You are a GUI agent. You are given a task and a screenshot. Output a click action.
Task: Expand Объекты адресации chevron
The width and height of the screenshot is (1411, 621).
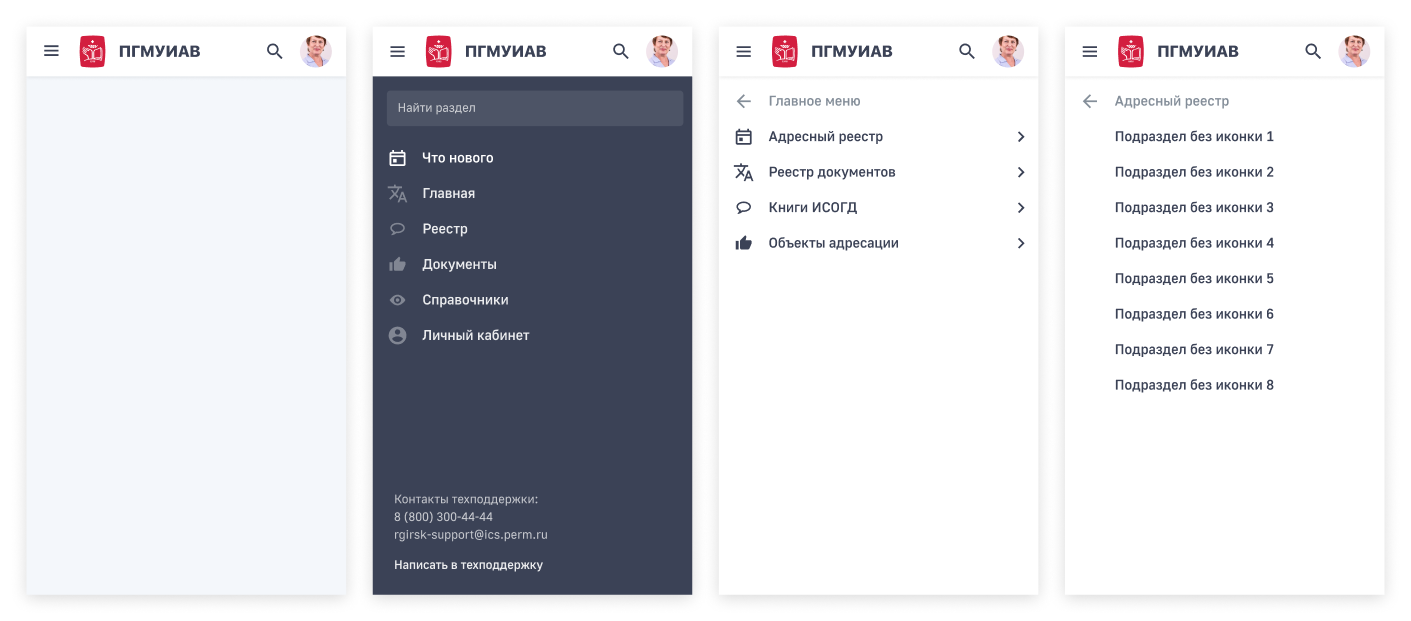(1021, 243)
